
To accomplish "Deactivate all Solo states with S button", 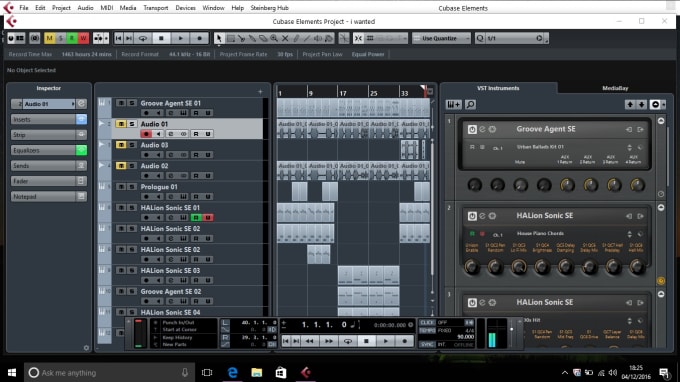I will click(61, 38).
